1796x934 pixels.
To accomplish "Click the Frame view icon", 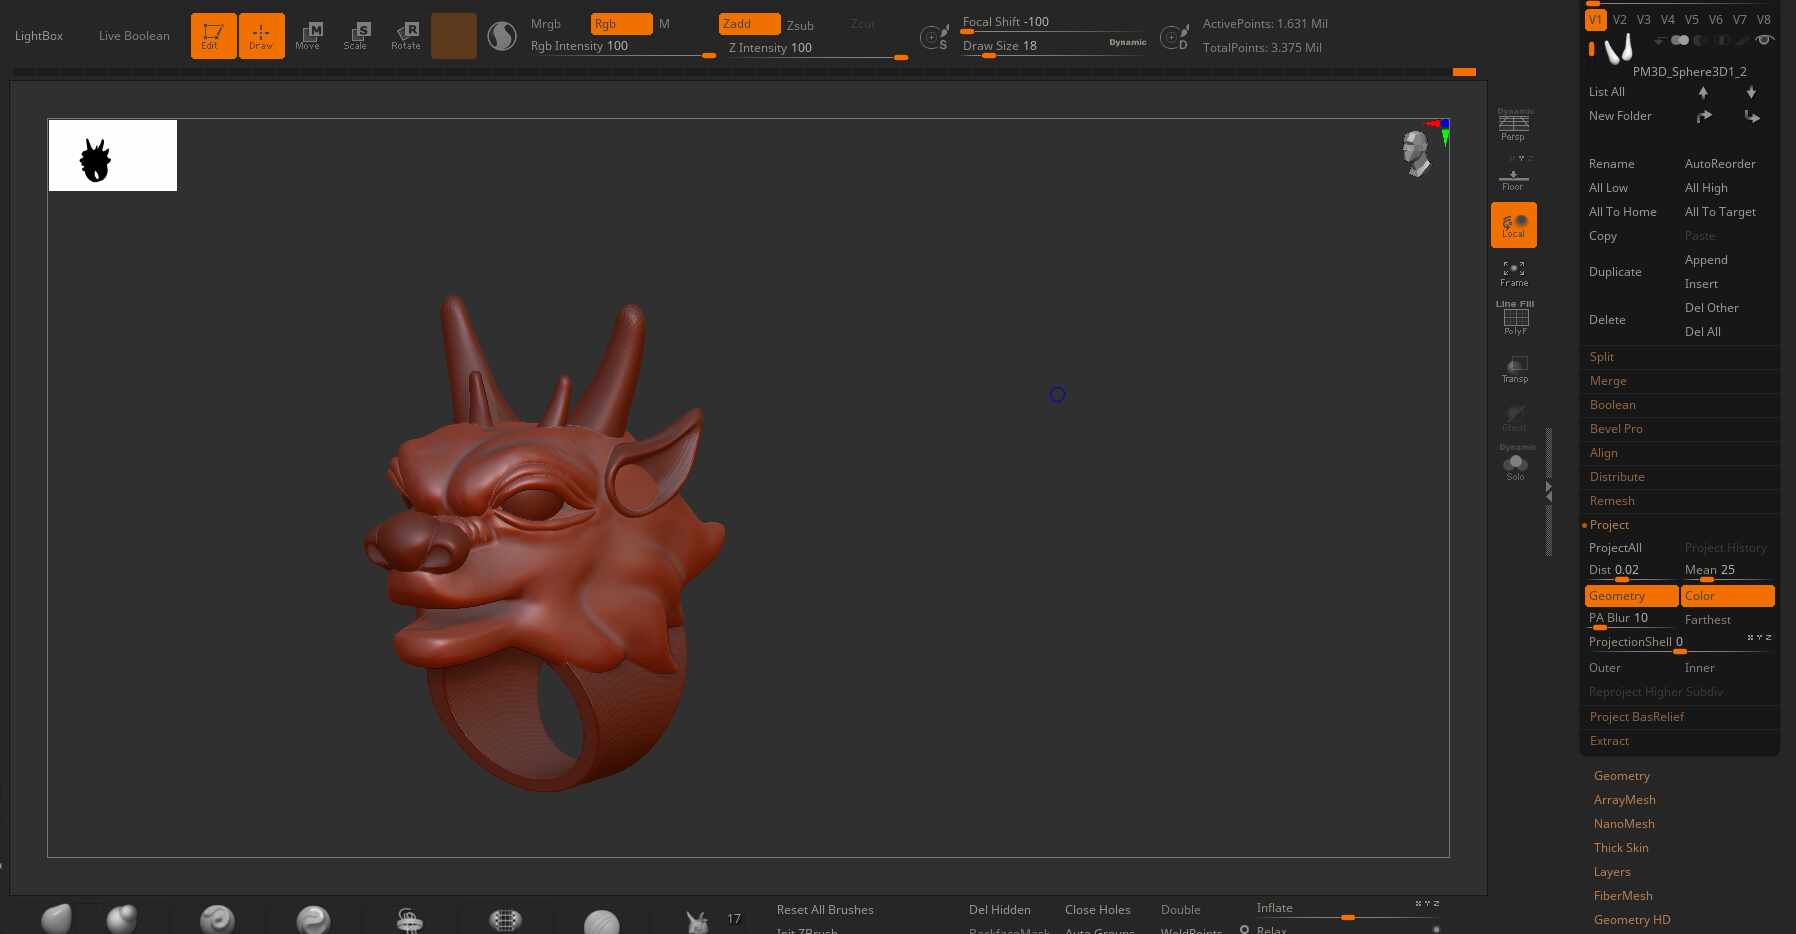I will click(1513, 273).
